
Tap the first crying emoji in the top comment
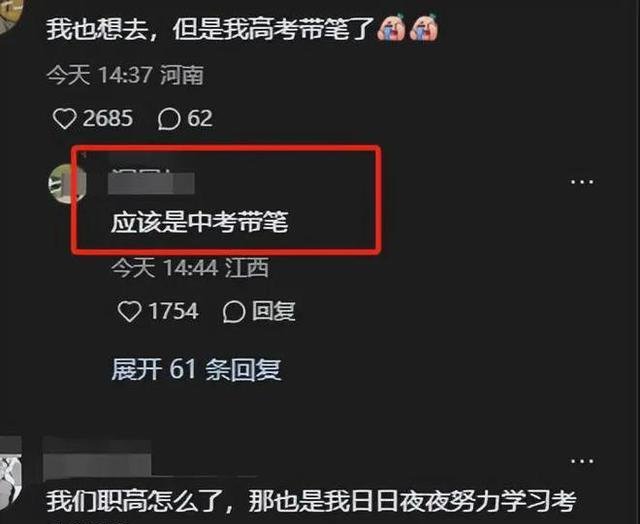click(391, 28)
